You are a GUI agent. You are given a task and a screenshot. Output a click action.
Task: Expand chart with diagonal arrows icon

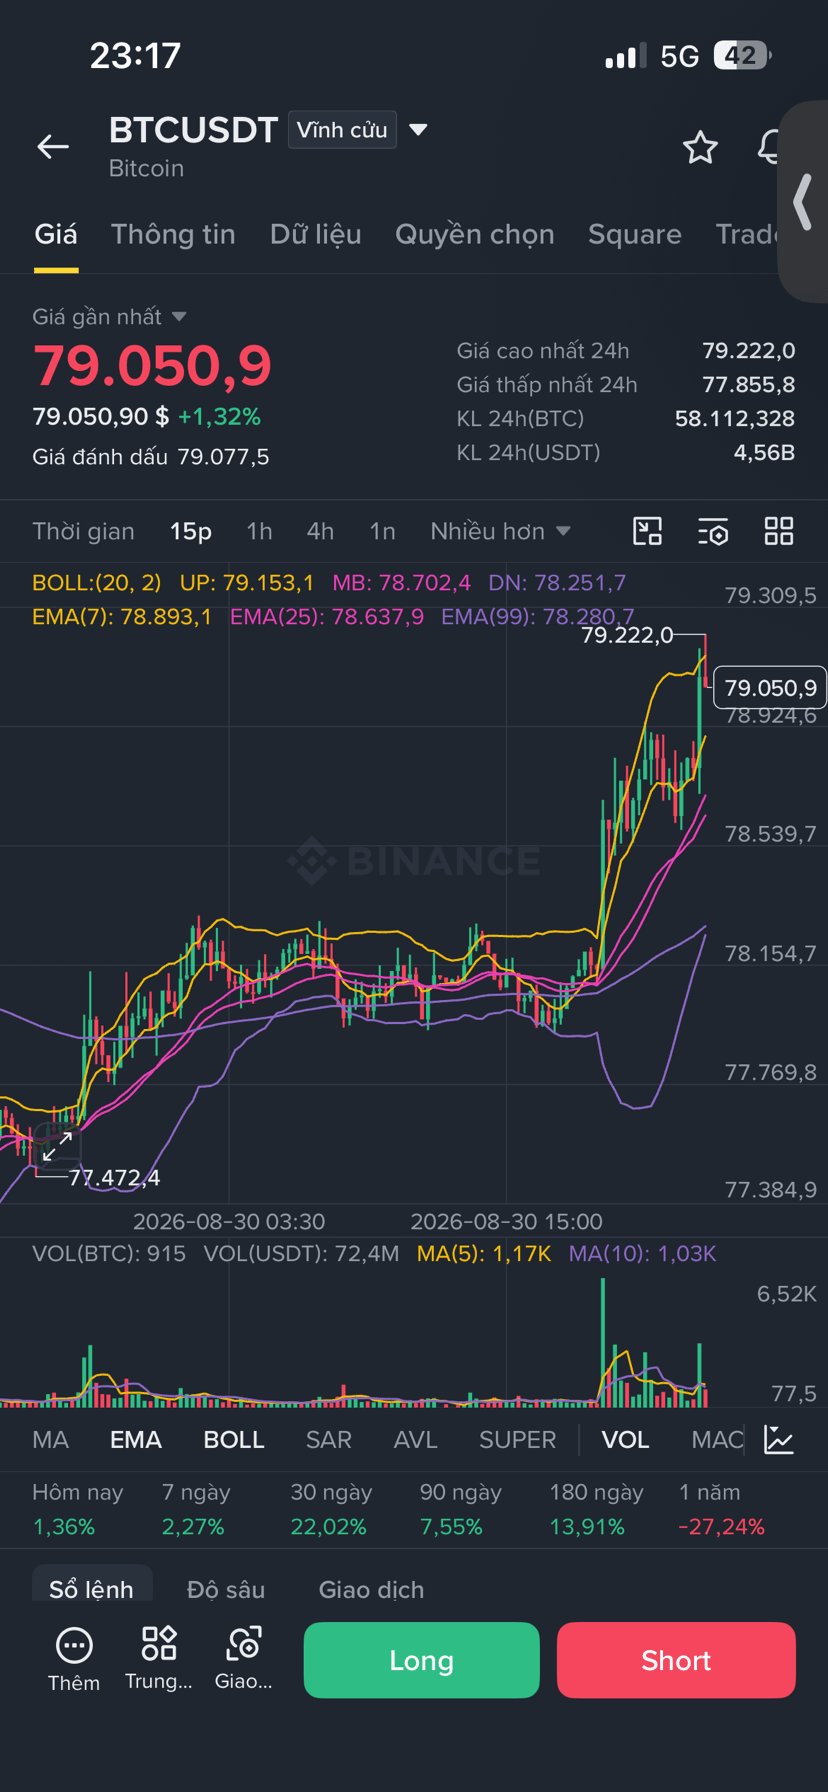click(57, 1146)
